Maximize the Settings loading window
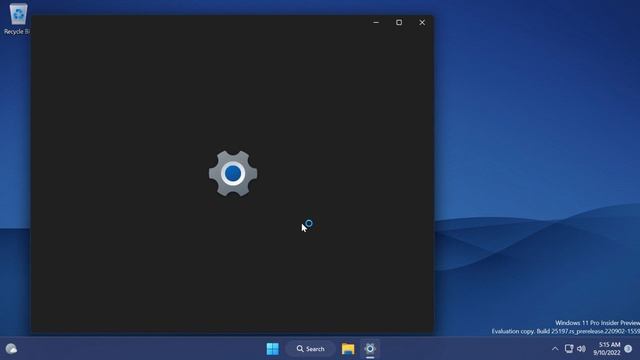The image size is (640, 360). [399, 22]
